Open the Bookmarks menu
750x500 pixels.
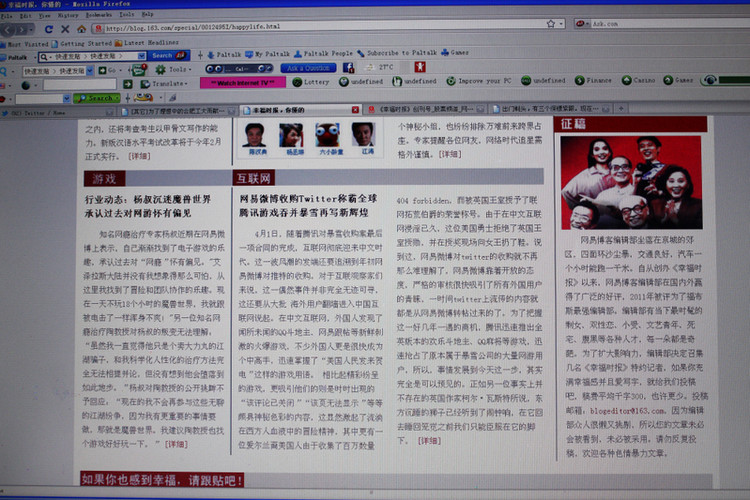pyautogui.click(x=99, y=16)
